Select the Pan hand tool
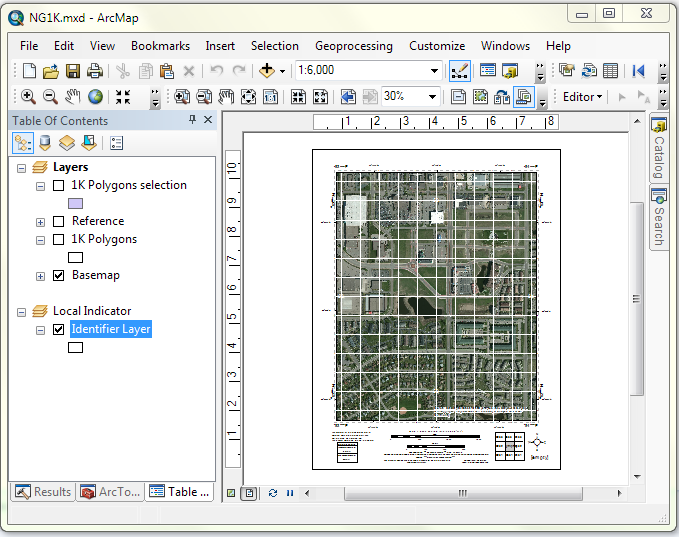The image size is (679, 537). [73, 97]
